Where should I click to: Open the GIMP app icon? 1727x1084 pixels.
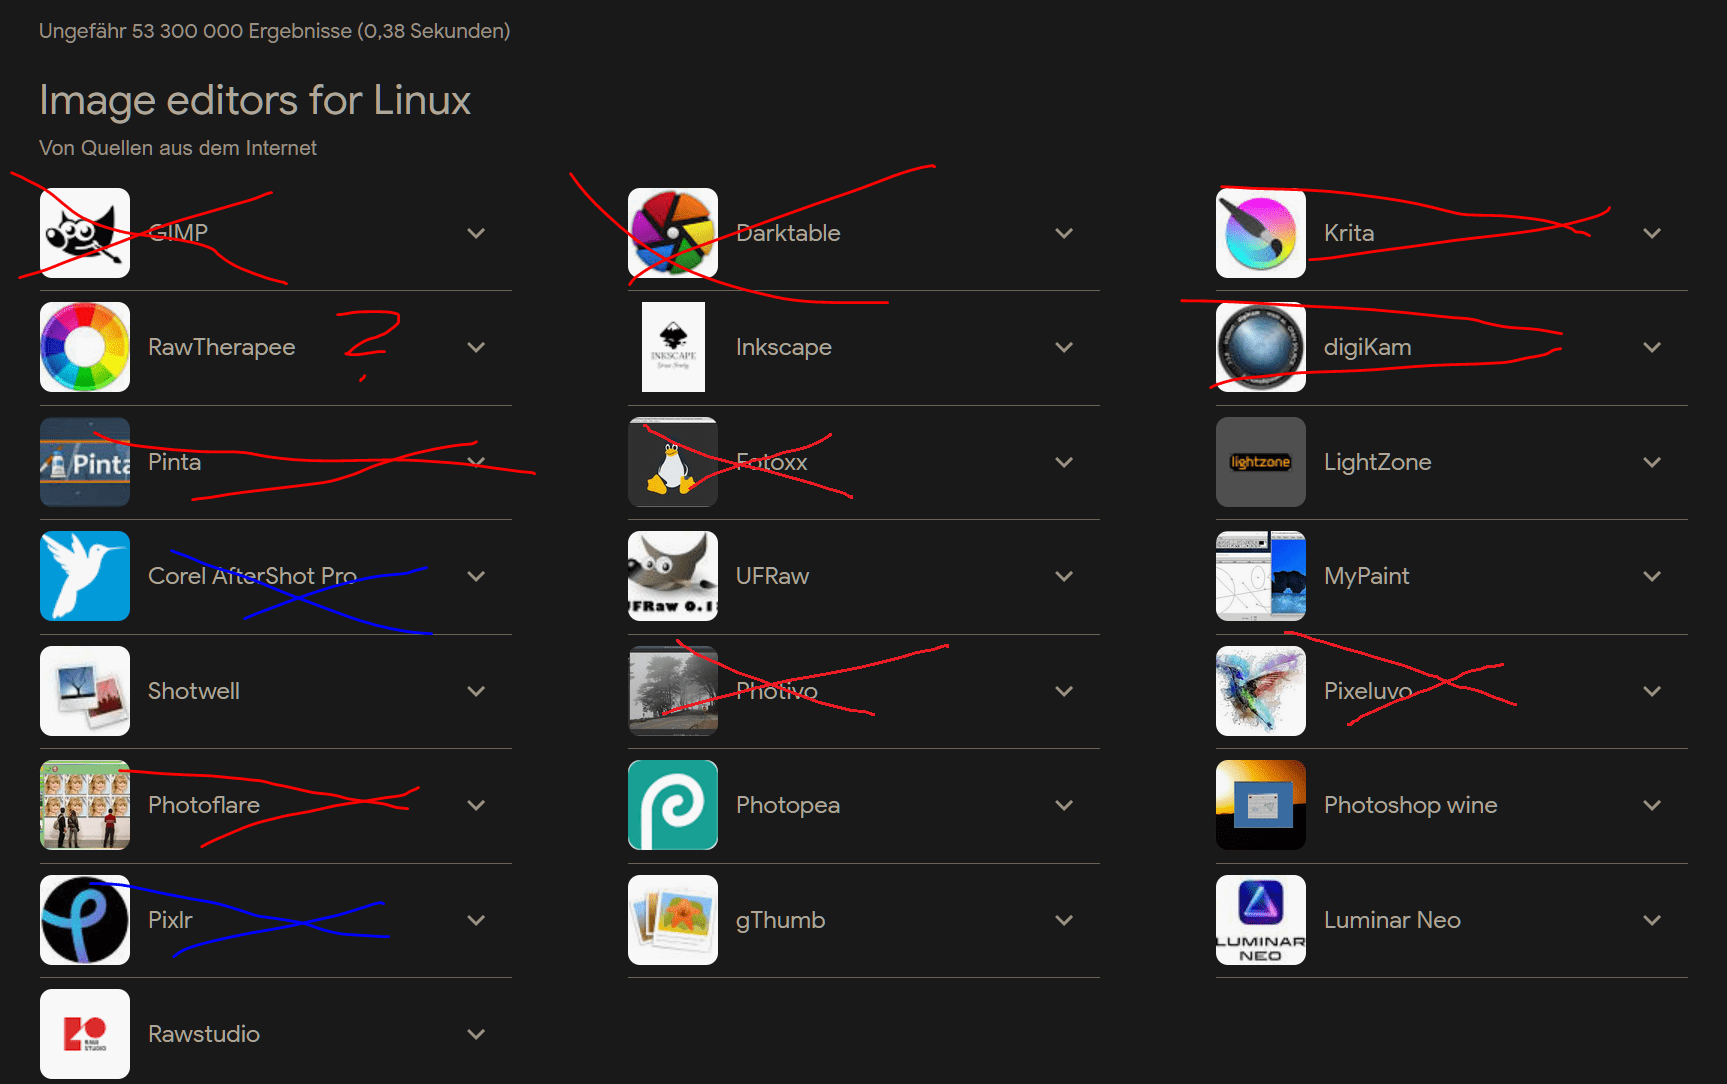click(x=85, y=233)
